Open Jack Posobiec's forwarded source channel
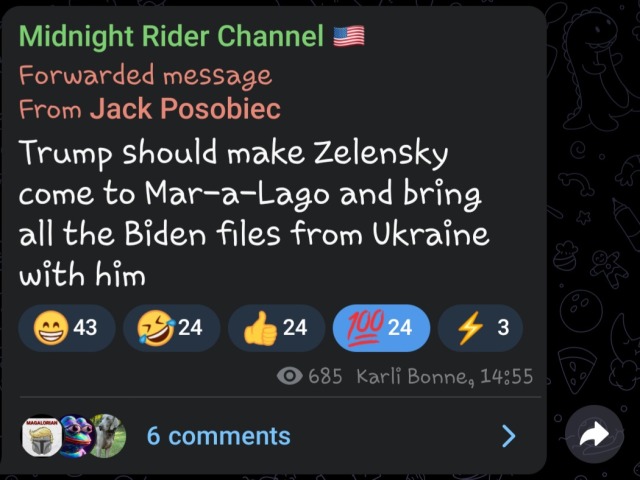This screenshot has width=640, height=480. (x=185, y=109)
